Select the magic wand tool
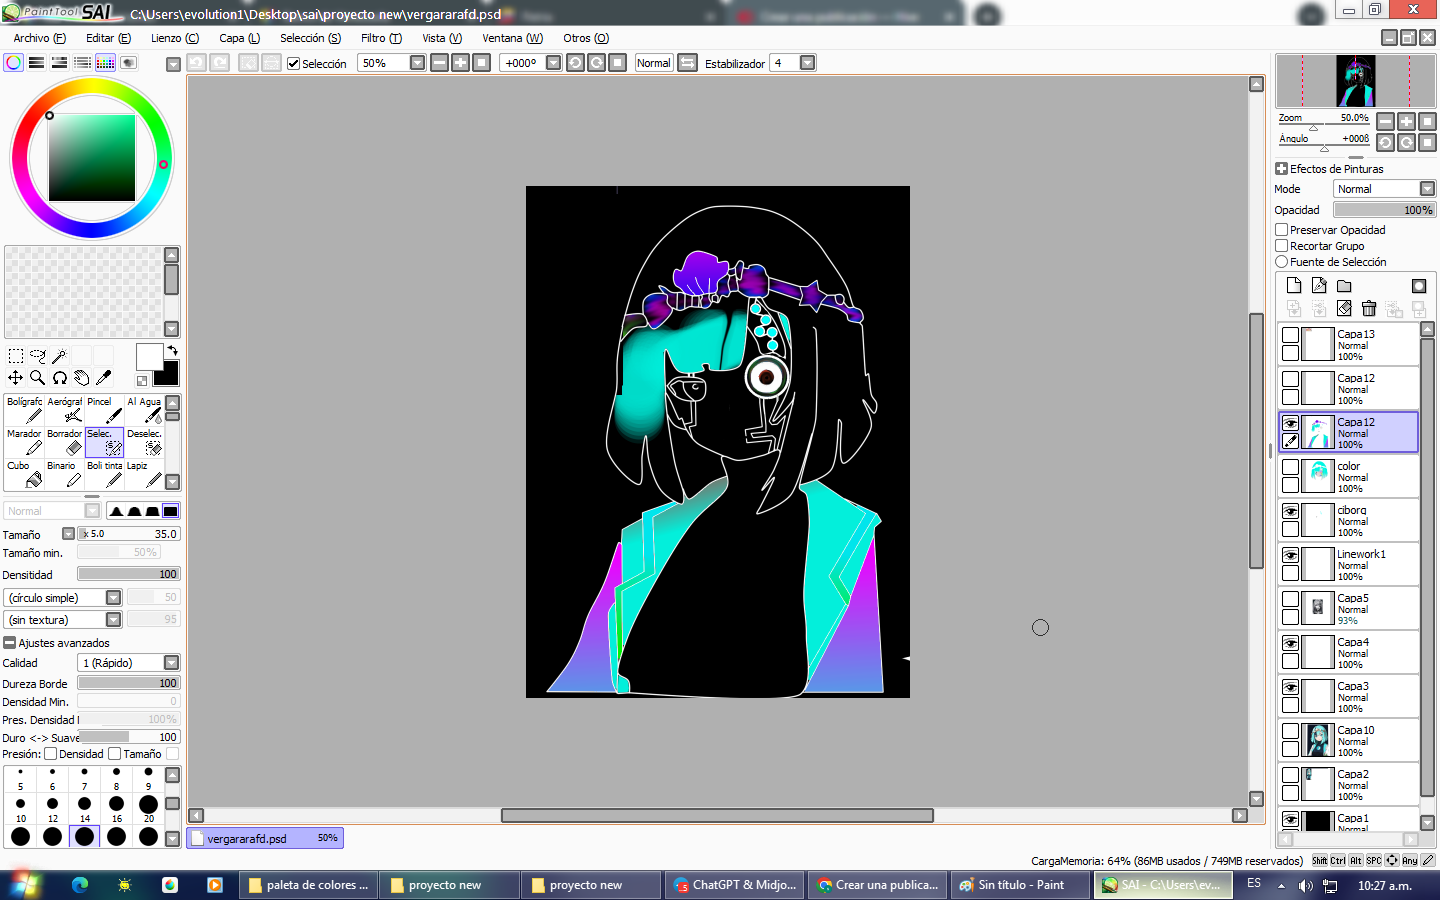The image size is (1440, 900). pos(60,356)
